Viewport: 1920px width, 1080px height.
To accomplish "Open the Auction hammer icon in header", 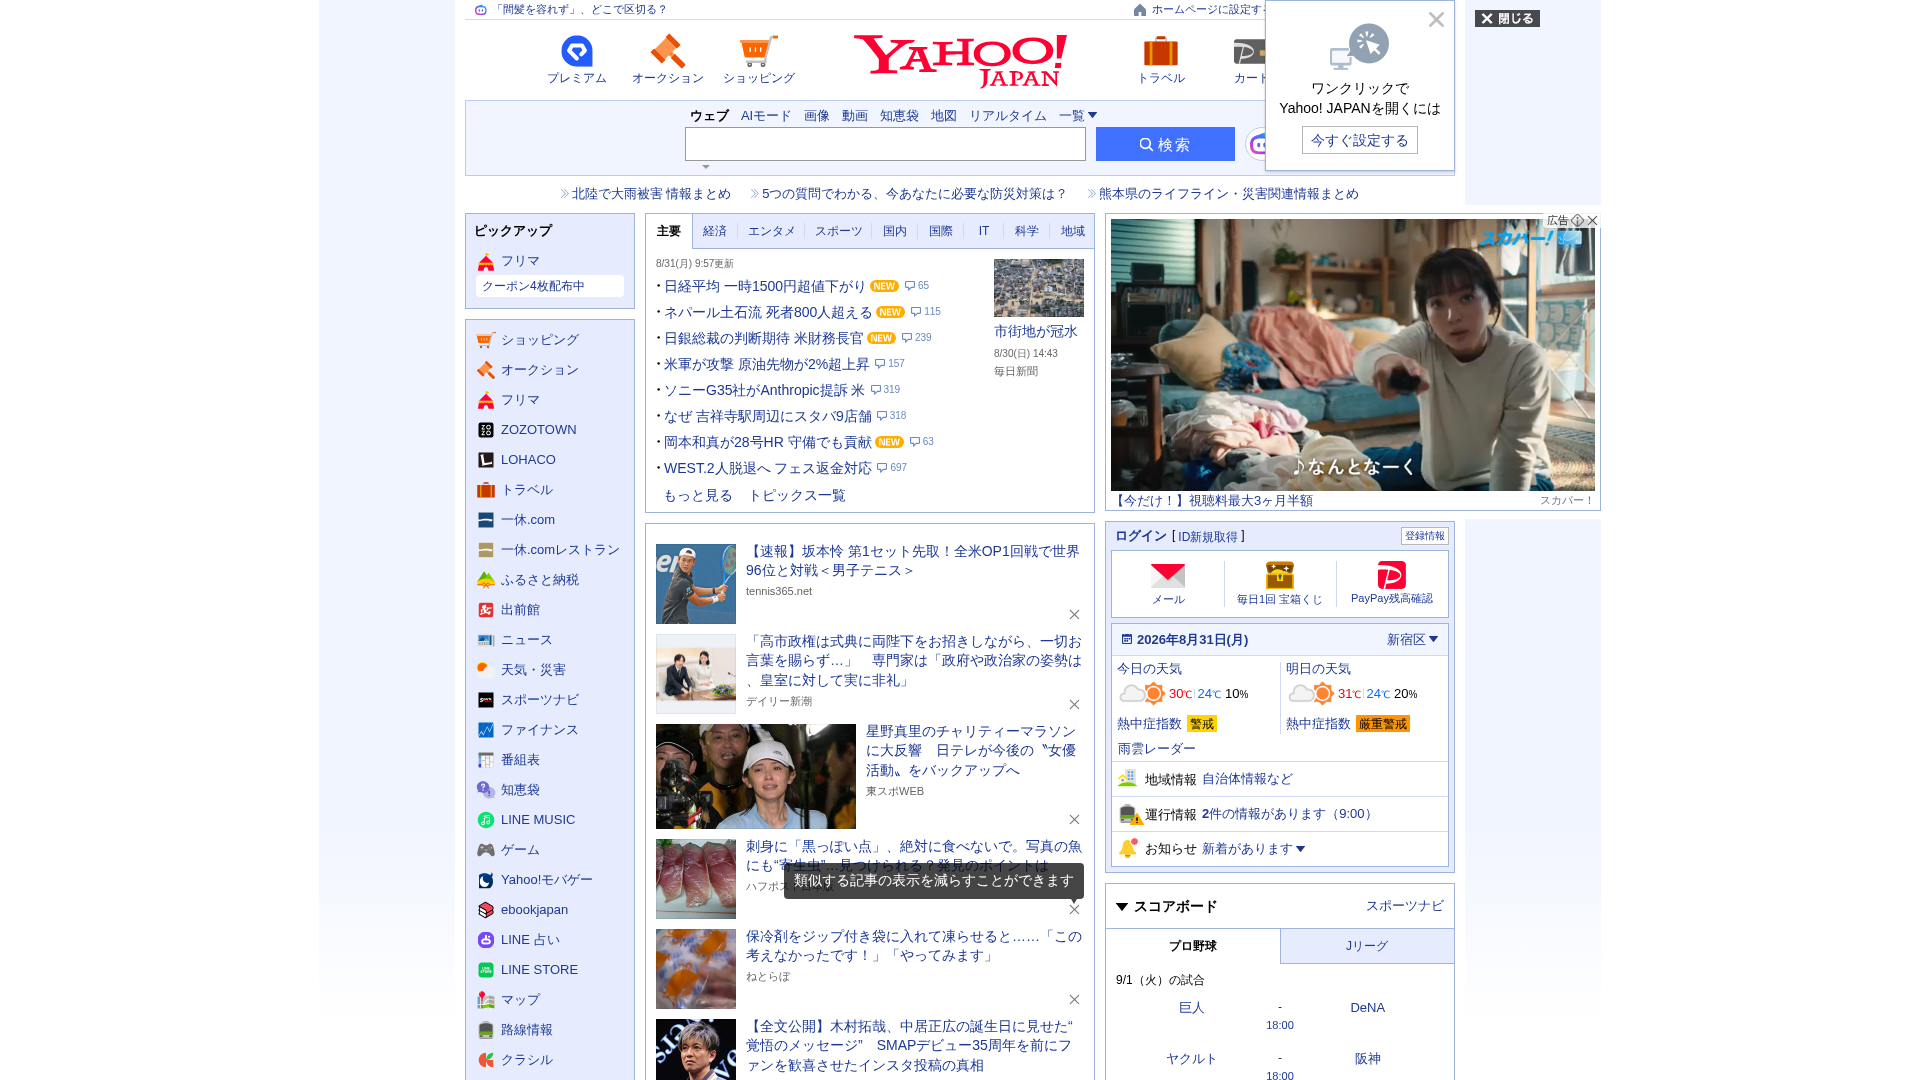I will 667,51.
